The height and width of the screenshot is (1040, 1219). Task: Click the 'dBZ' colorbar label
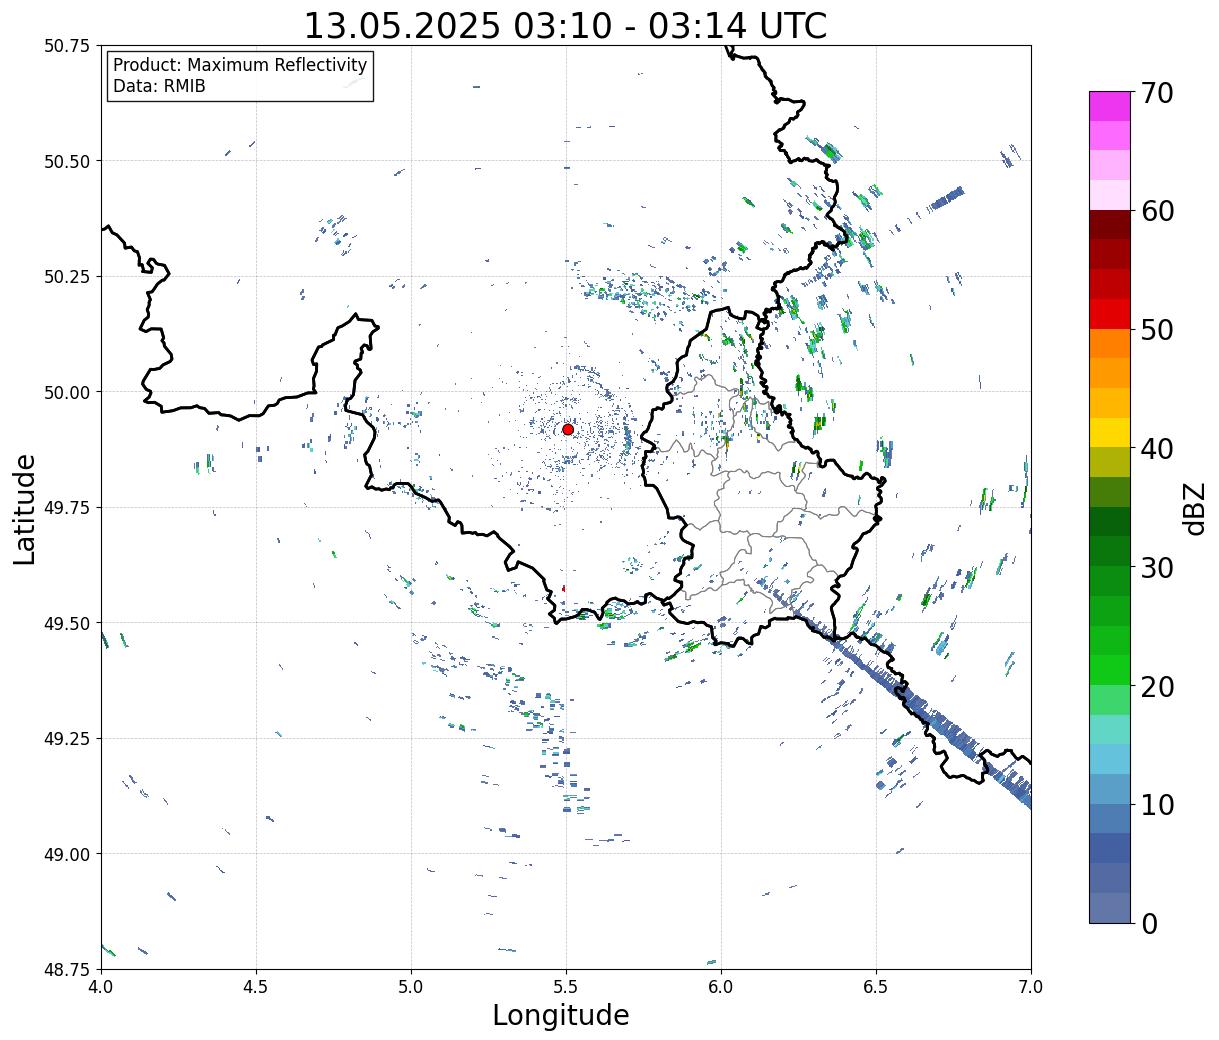[x=1194, y=507]
